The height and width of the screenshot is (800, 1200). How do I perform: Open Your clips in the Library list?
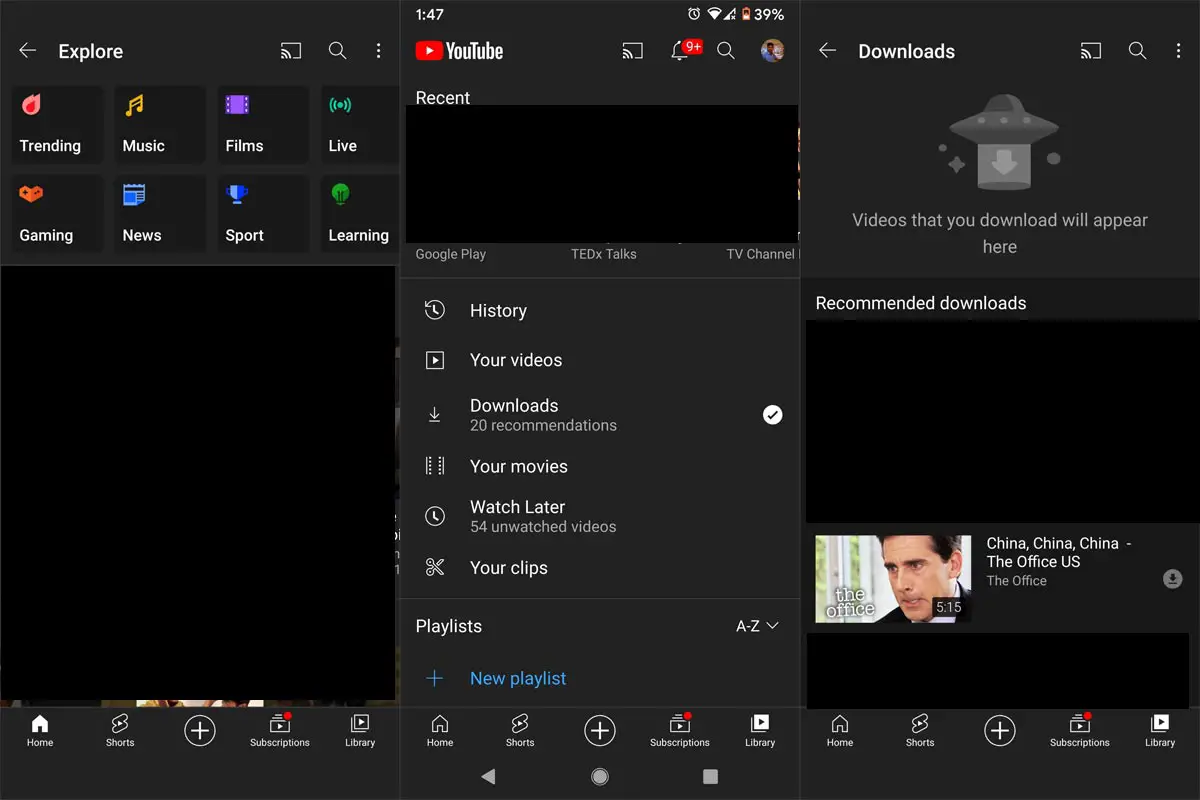[x=600, y=567]
